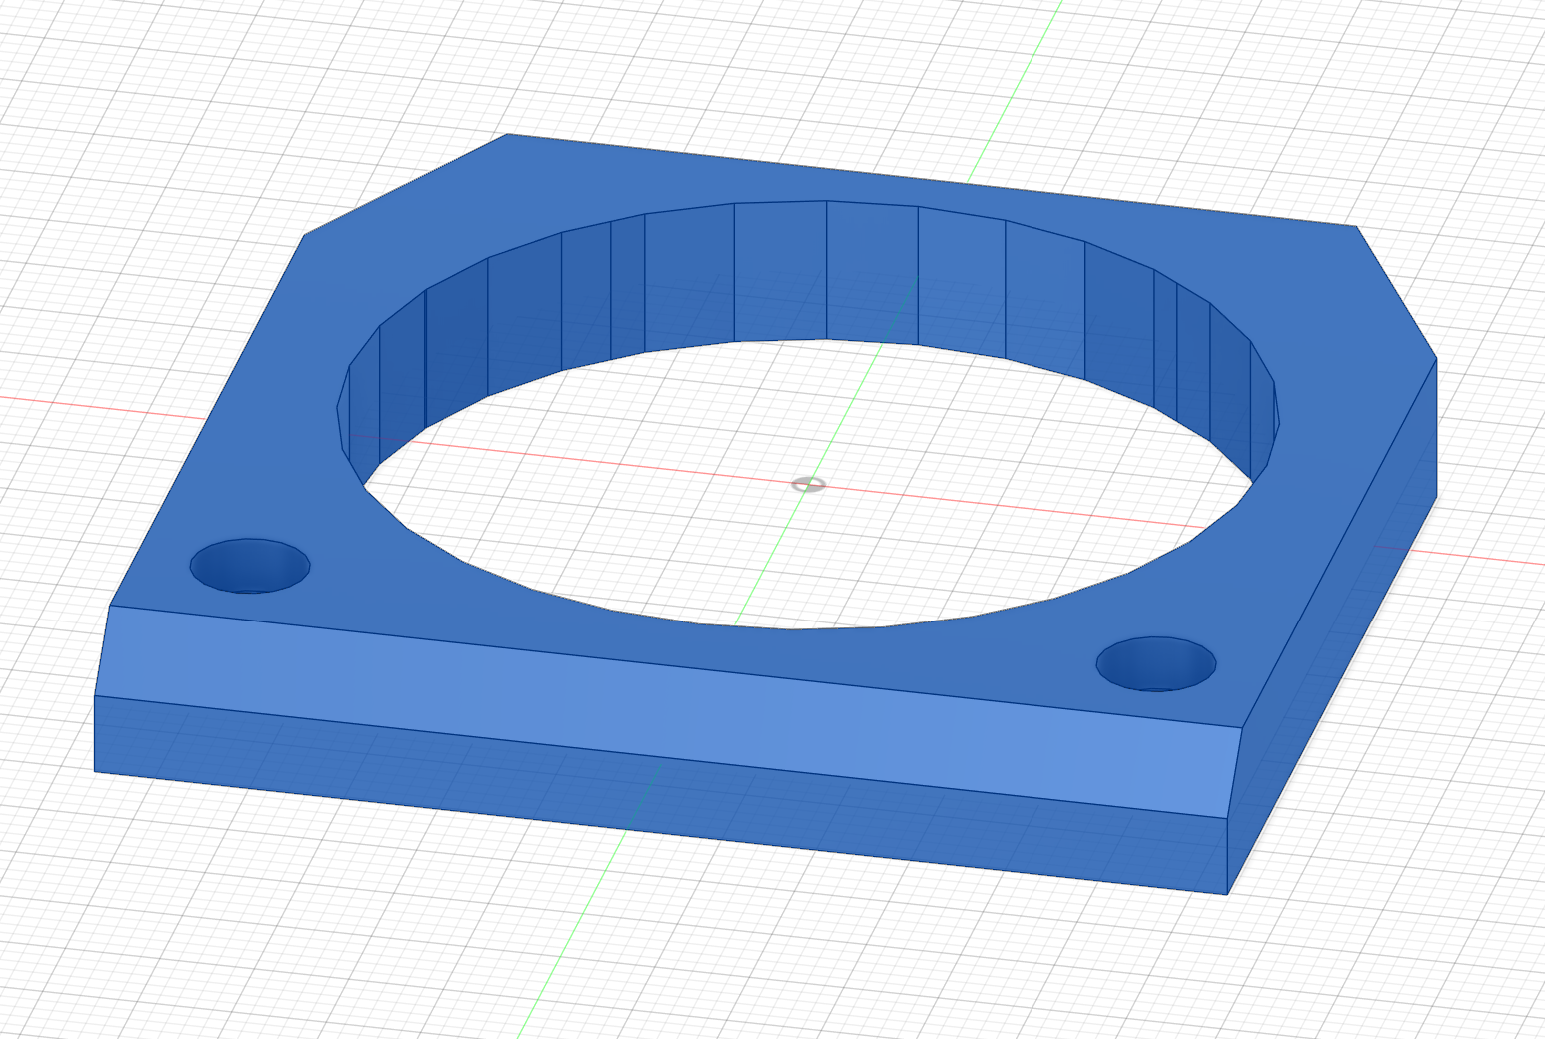Screen dimensions: 1545x1039
Task: Select the front vertical face below the chamfer
Action: 660,795
